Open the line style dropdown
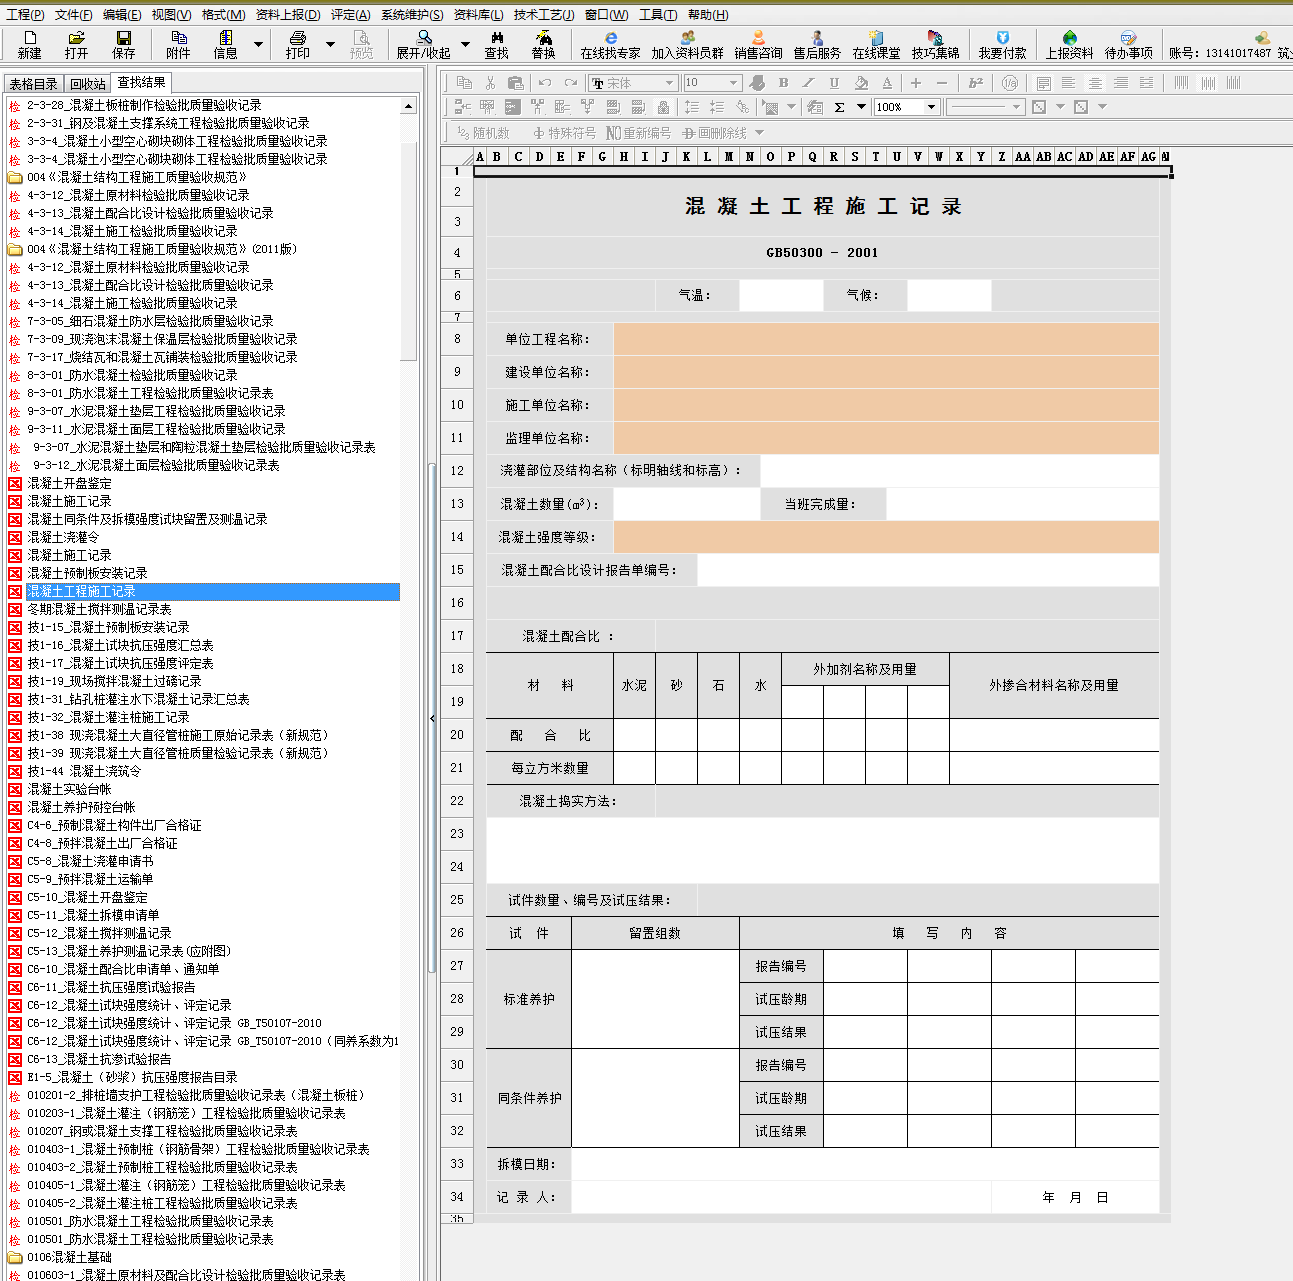Viewport: 1293px width, 1281px height. [1016, 107]
